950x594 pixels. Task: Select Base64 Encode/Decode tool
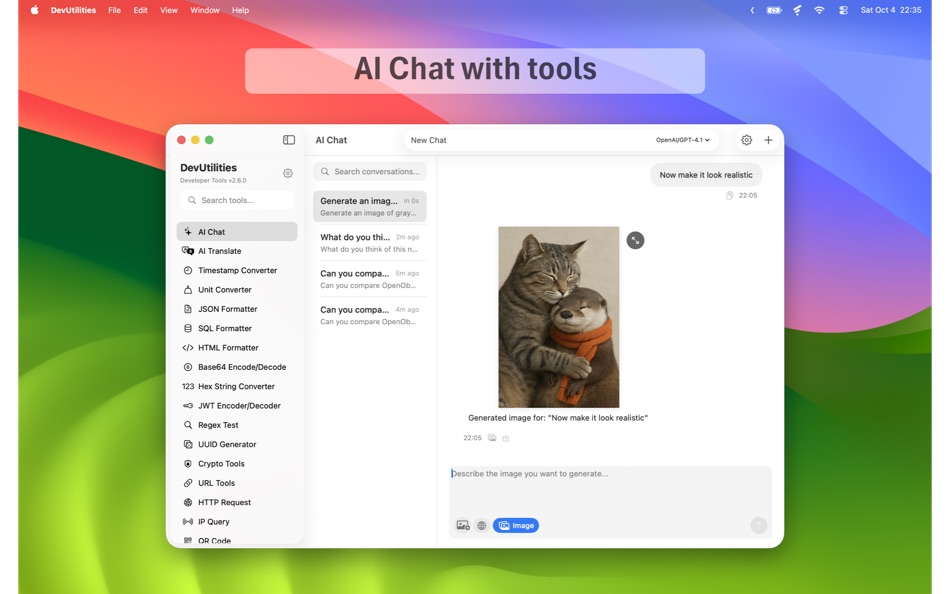[x=237, y=367]
